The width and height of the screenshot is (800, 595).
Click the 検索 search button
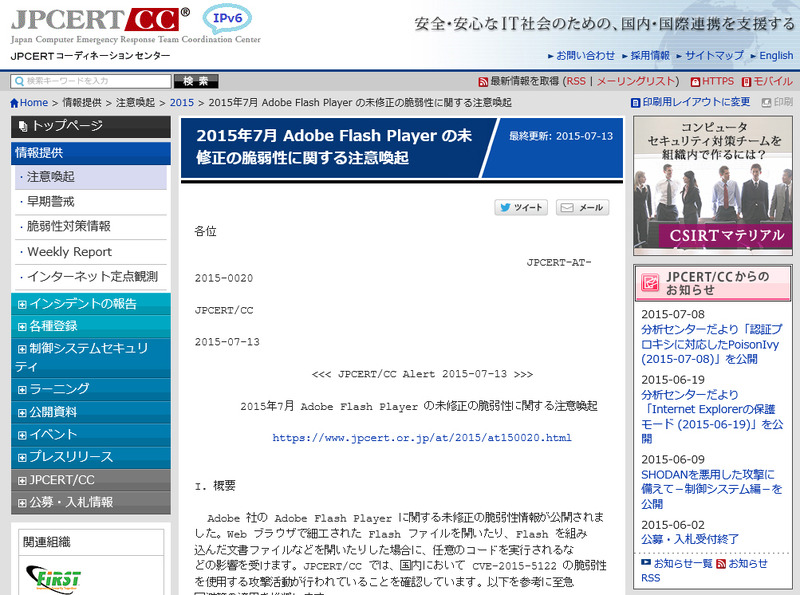[x=196, y=81]
